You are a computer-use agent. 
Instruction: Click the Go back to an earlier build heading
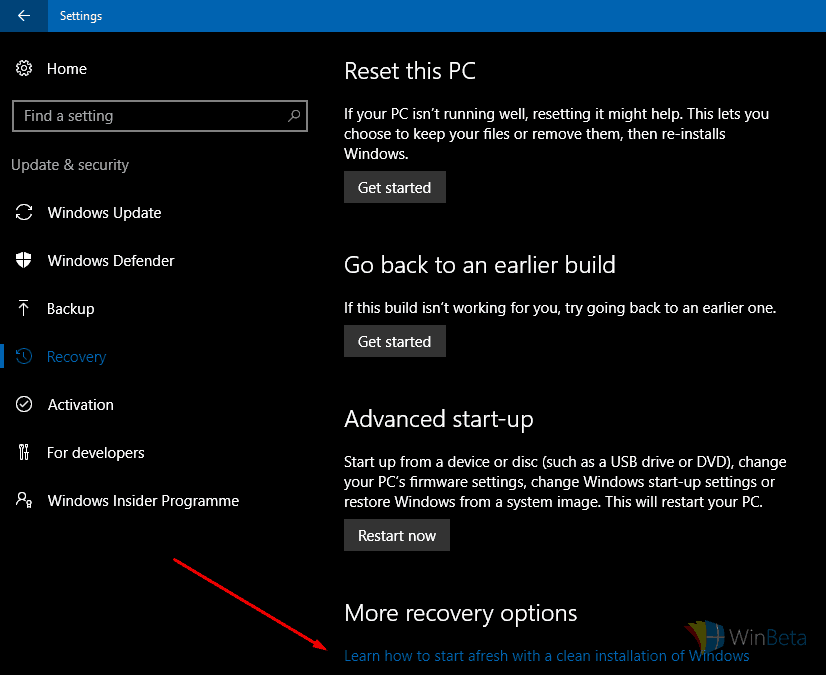click(x=480, y=265)
